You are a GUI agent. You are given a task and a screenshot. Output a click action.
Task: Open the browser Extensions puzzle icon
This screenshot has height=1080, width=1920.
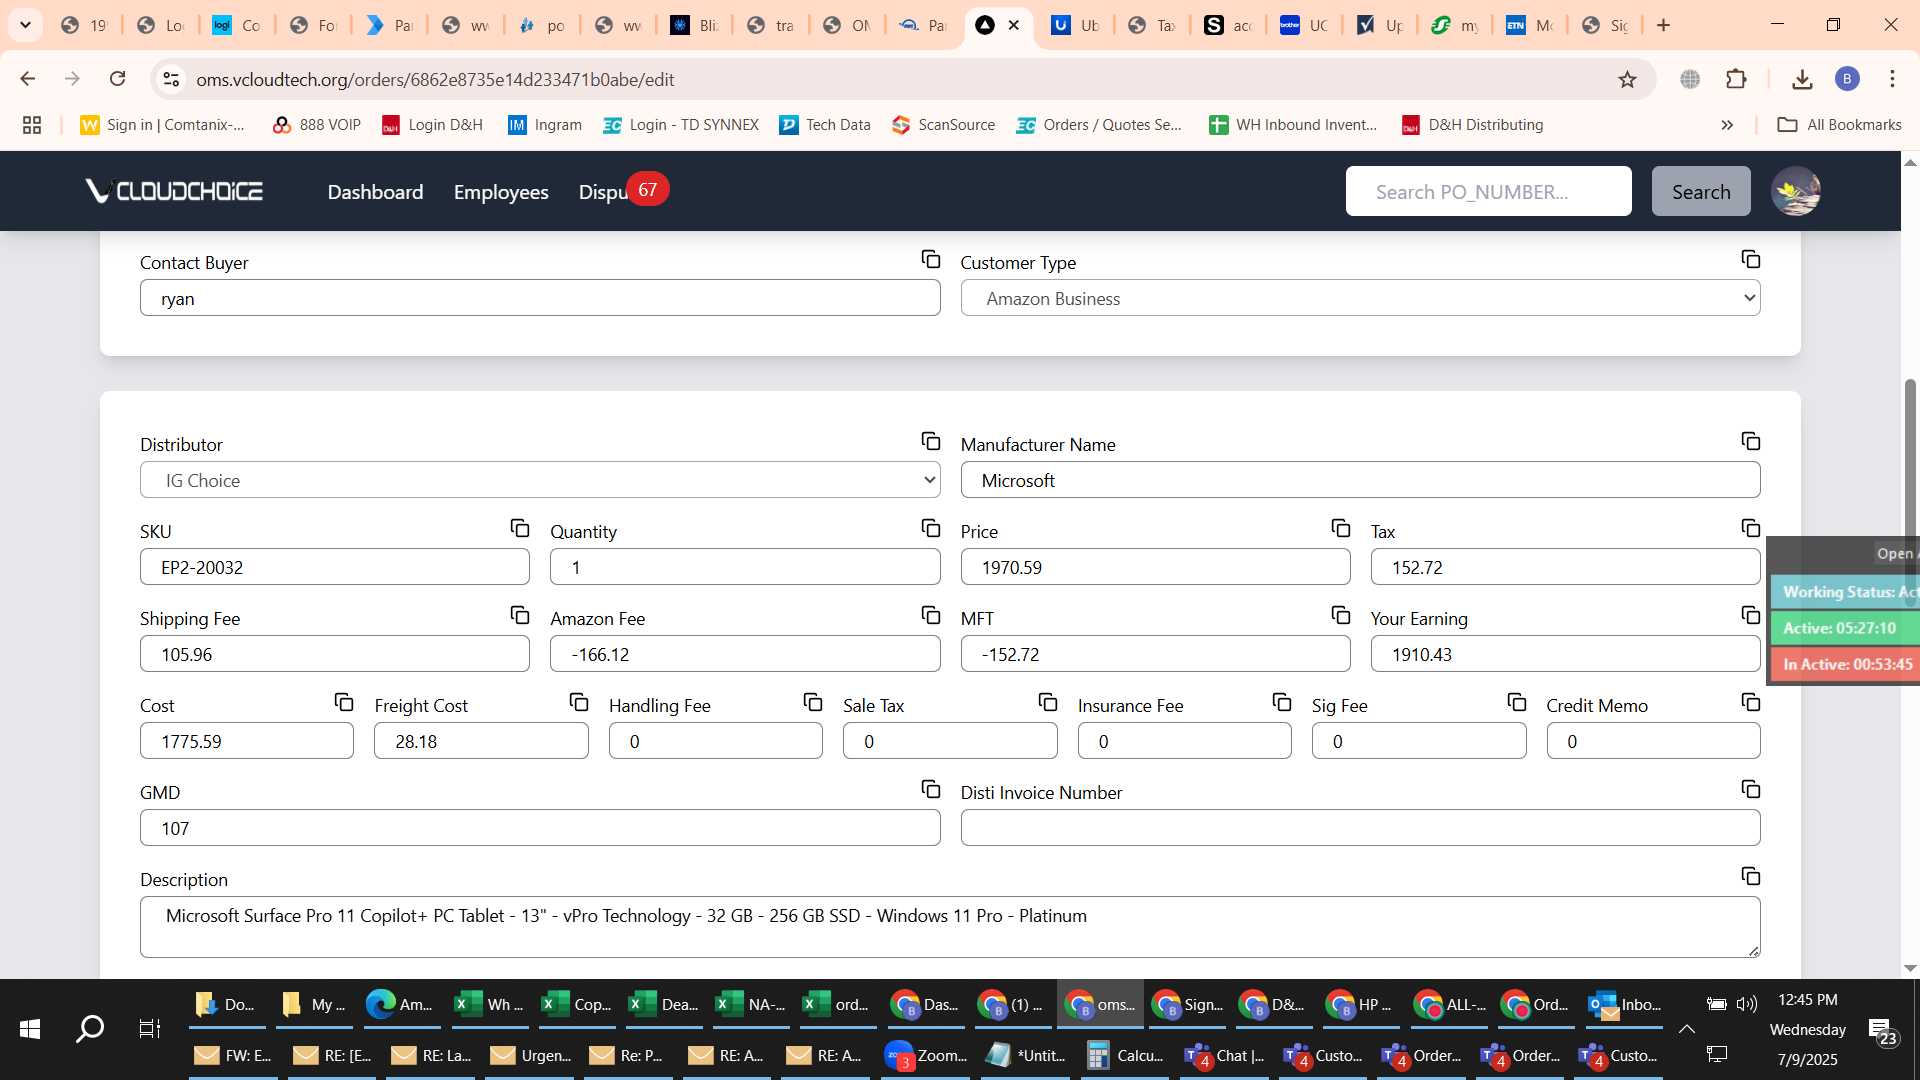(1737, 79)
